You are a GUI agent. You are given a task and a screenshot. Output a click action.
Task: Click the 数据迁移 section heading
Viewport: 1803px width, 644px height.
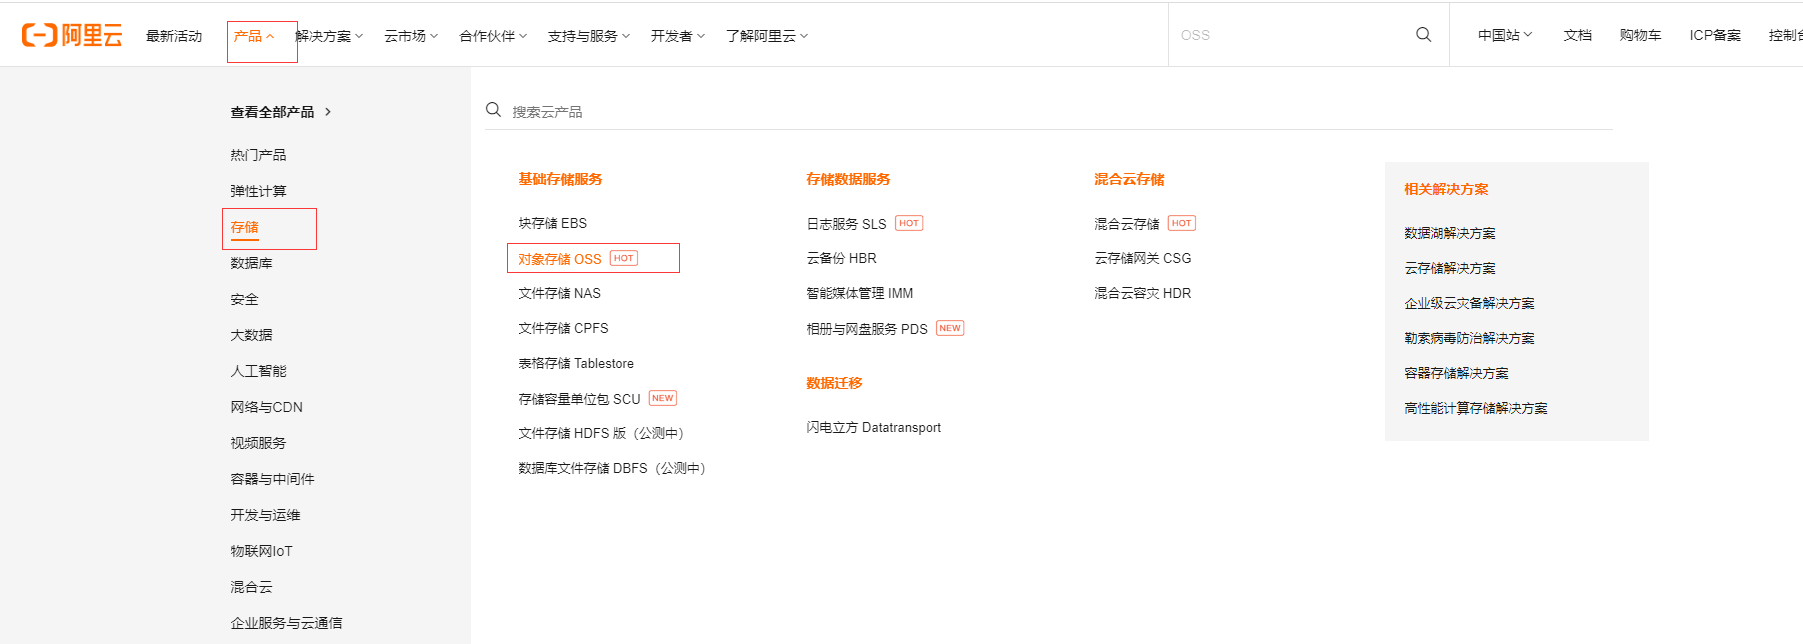(834, 383)
